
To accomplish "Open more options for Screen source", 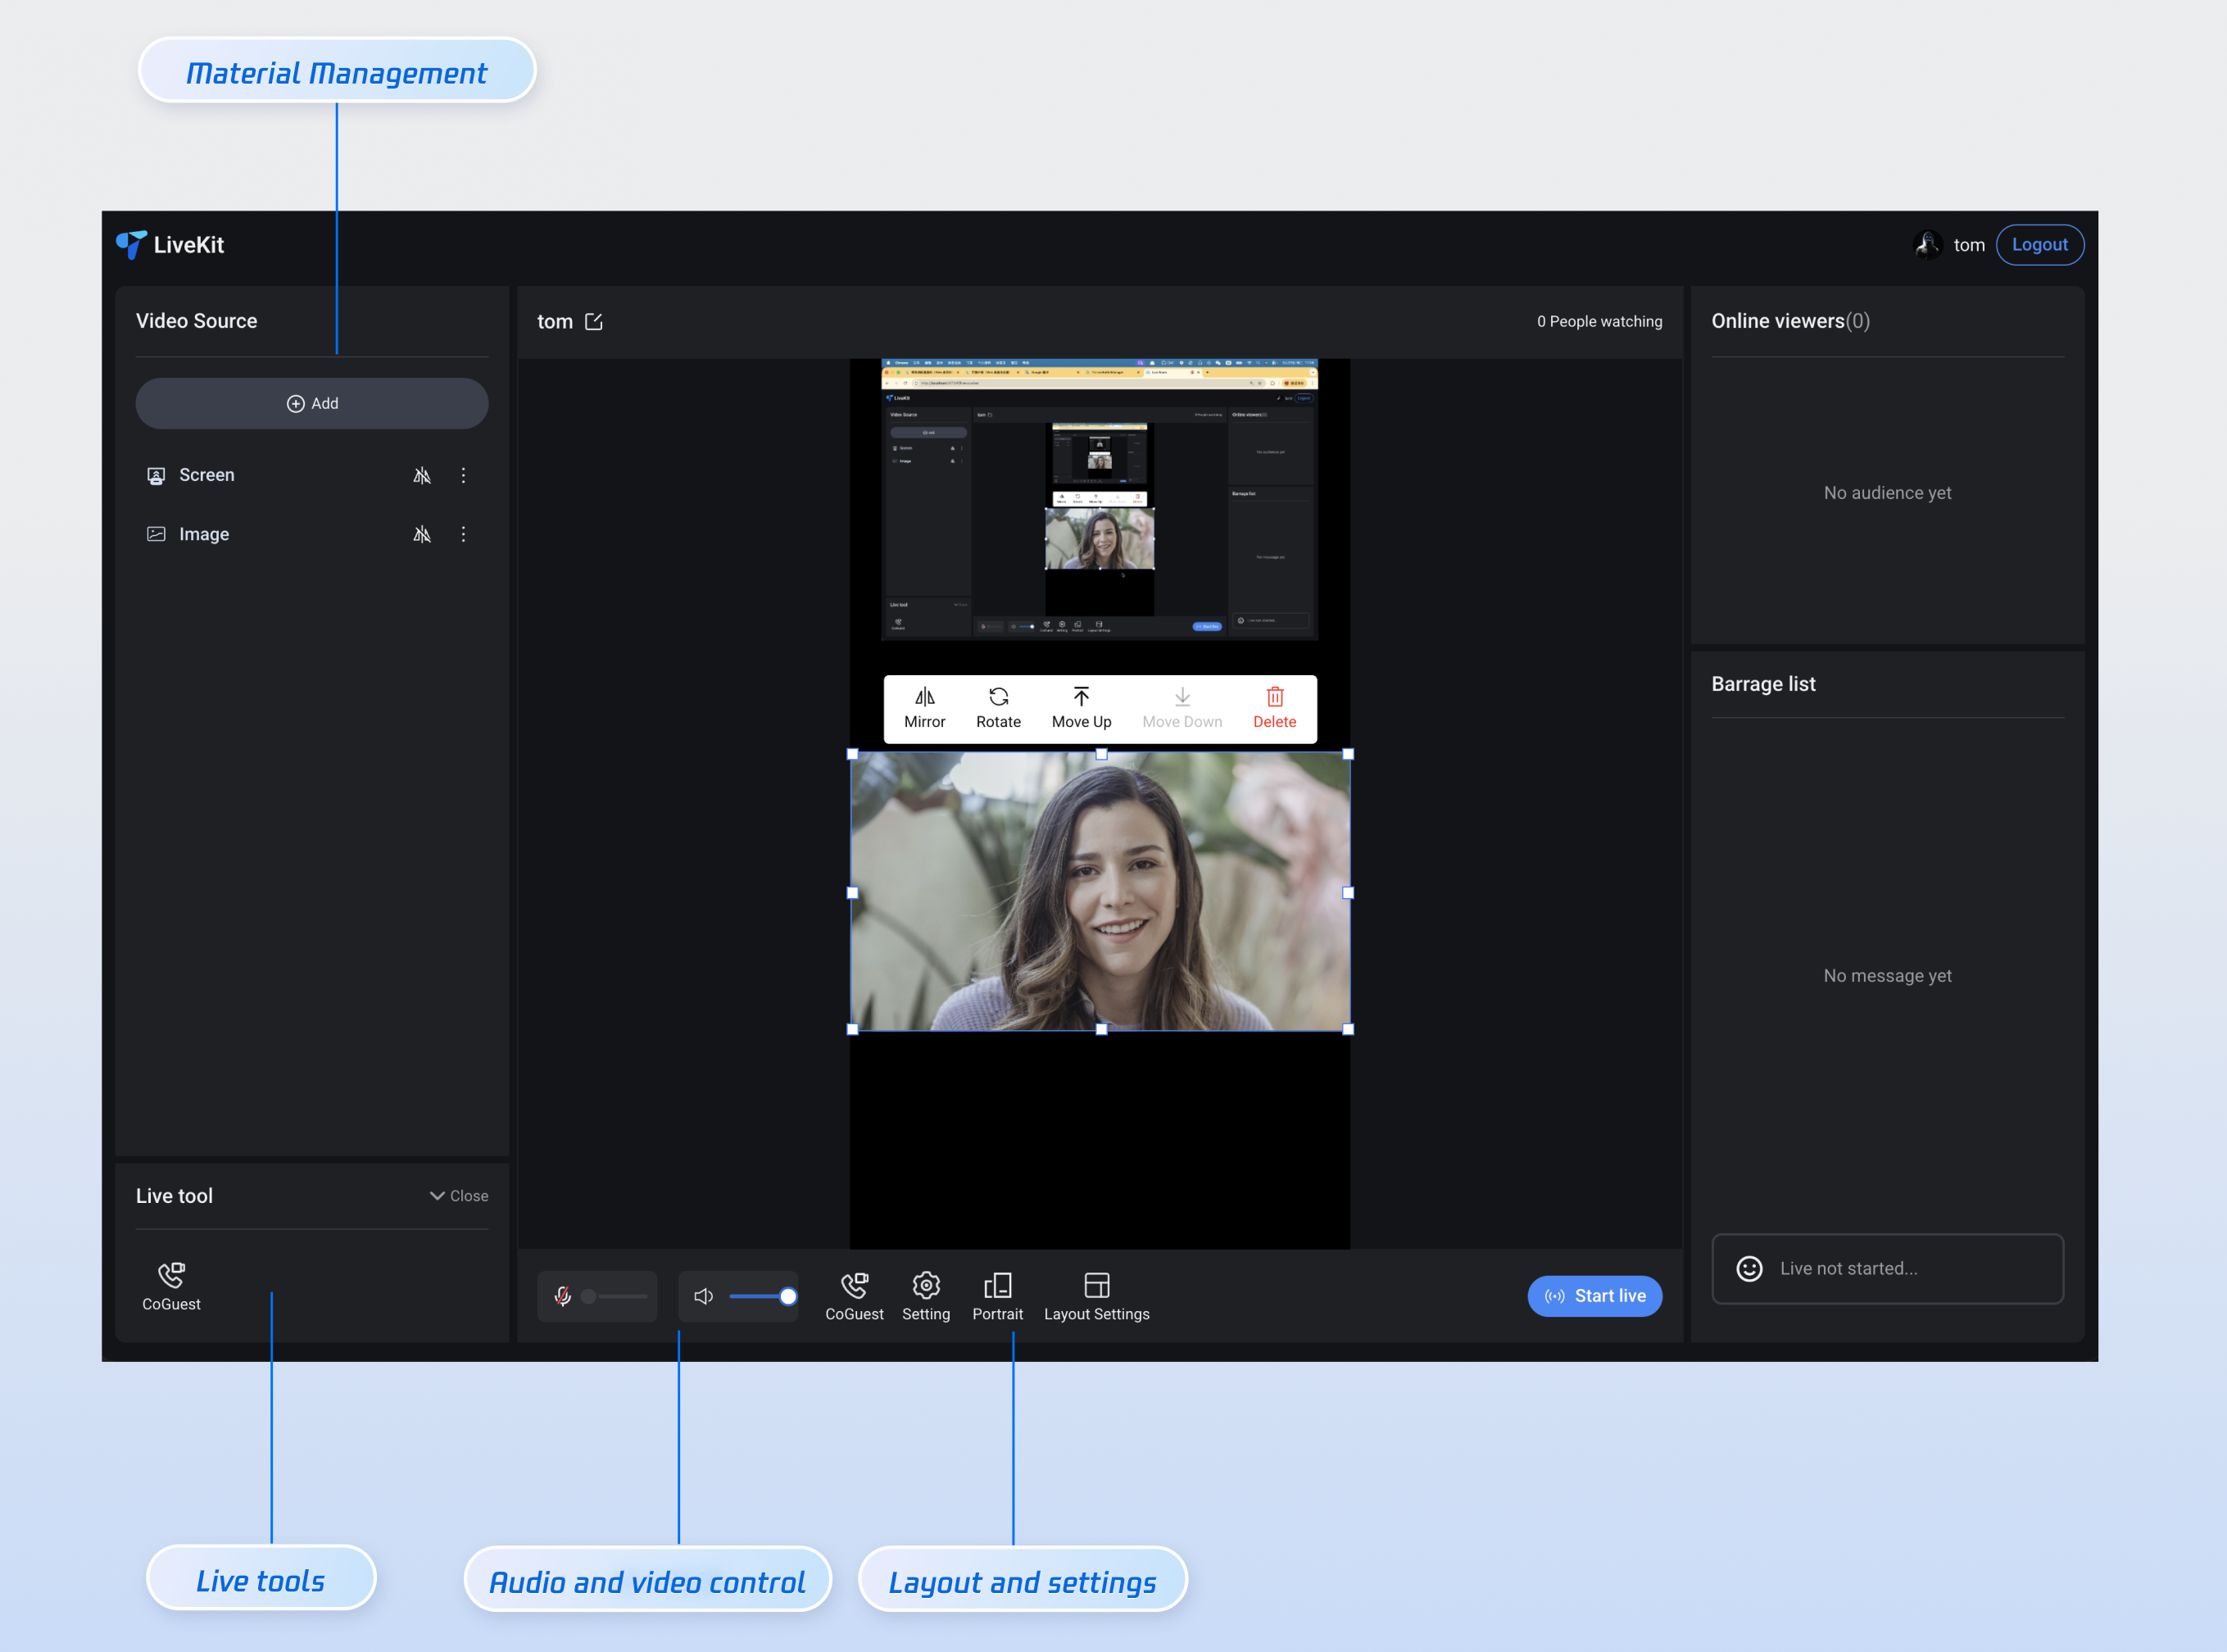I will coord(463,475).
